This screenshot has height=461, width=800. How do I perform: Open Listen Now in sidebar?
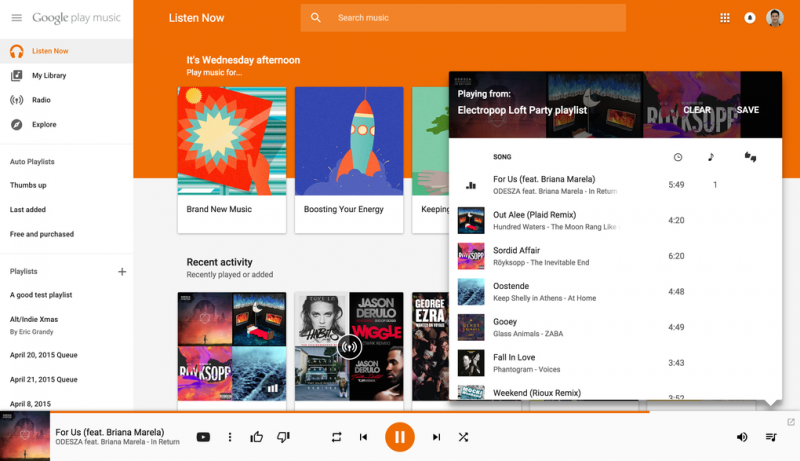pyautogui.click(x=66, y=51)
